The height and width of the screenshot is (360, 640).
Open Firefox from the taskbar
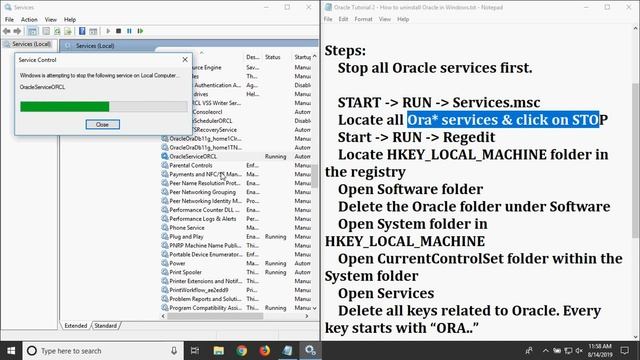click(x=264, y=351)
